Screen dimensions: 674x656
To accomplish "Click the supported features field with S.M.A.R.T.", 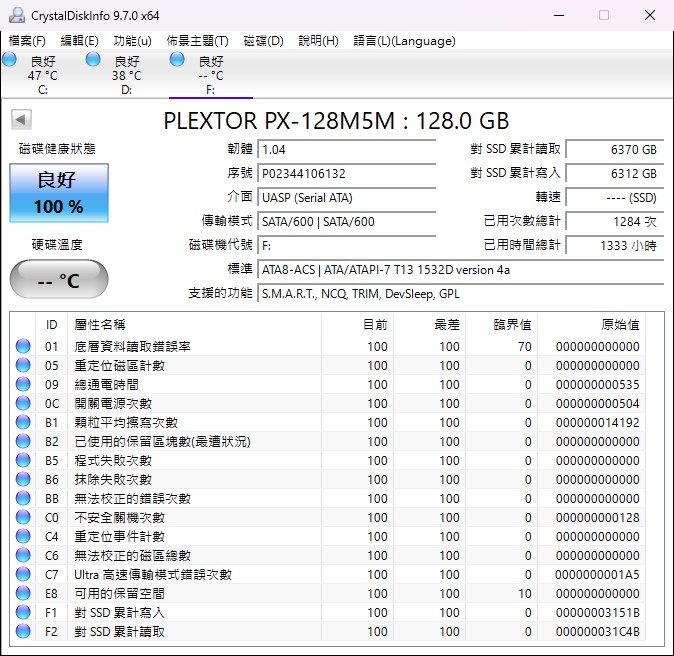I will pos(461,294).
